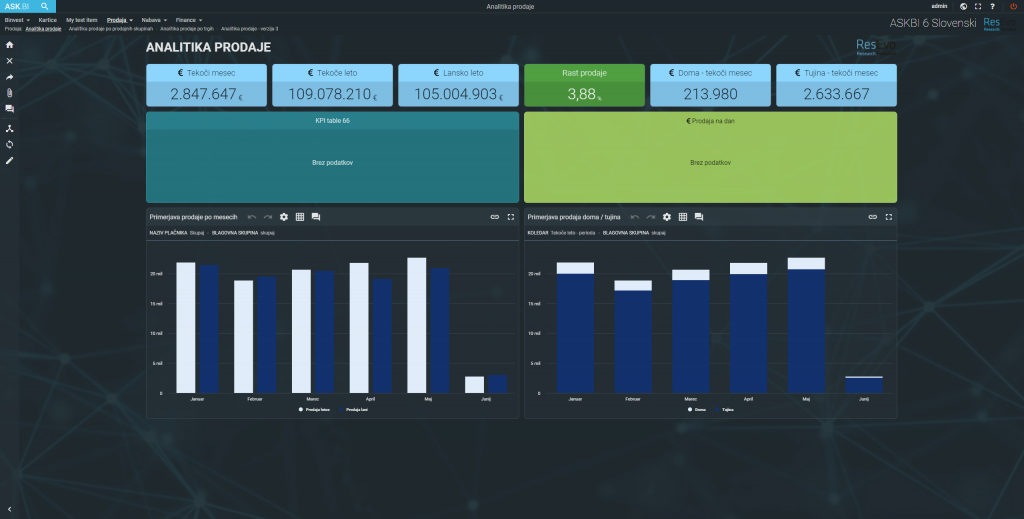Show table view for Primerjava prodaja doma / tujina
This screenshot has width=1024, height=519.
(683, 216)
